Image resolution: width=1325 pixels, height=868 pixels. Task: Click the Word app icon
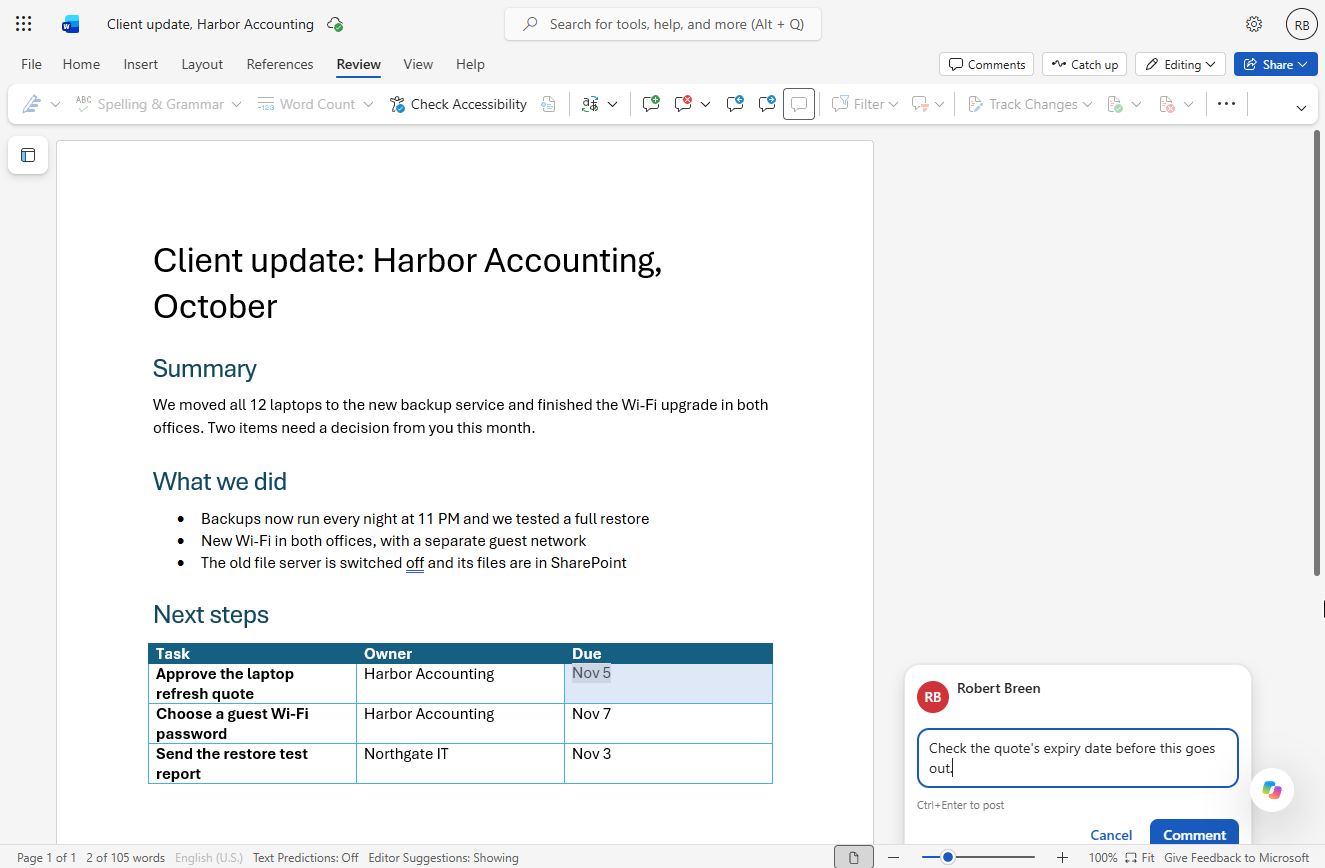[70, 24]
